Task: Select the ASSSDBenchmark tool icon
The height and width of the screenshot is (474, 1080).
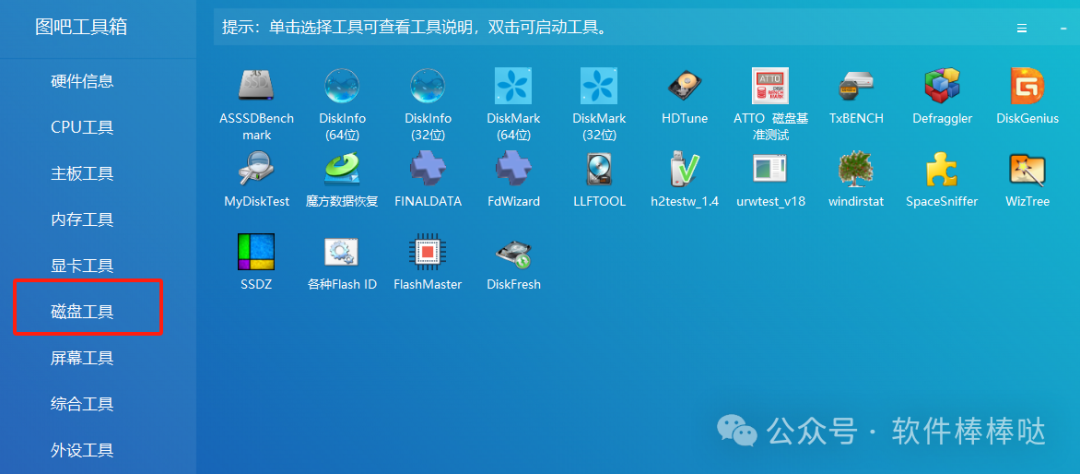Action: 256,86
